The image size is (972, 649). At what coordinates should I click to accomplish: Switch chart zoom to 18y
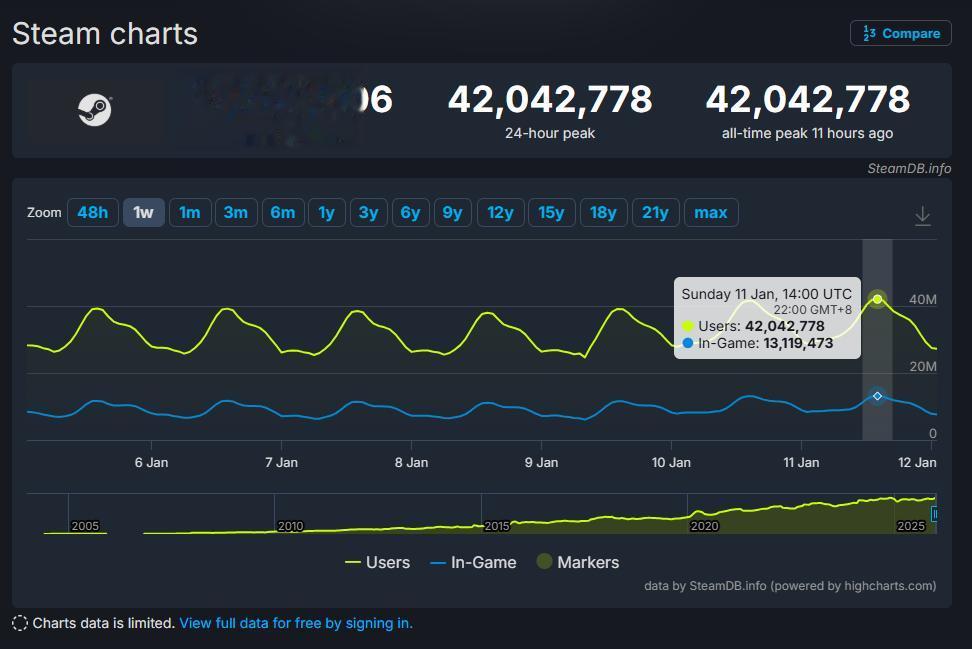click(x=604, y=213)
